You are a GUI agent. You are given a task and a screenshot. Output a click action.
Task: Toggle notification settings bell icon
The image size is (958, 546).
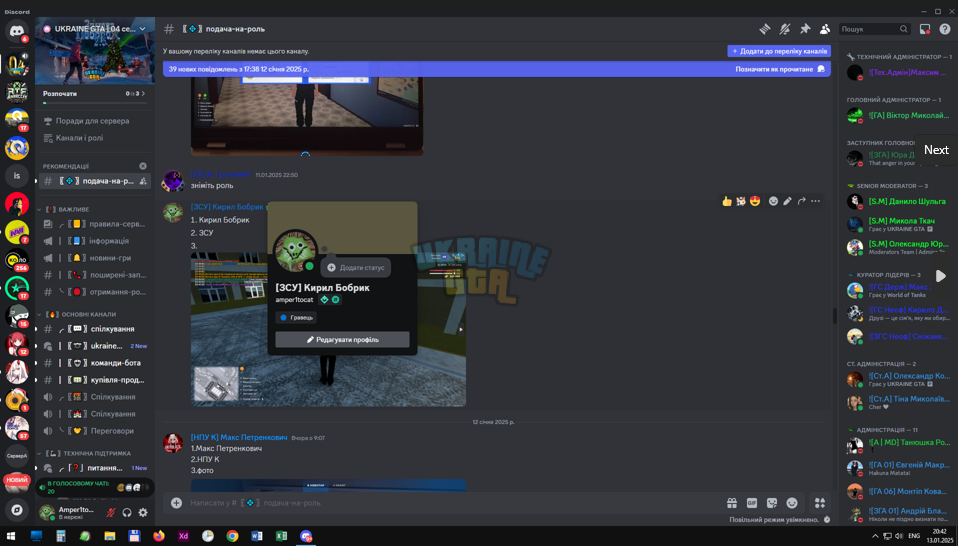tap(785, 29)
